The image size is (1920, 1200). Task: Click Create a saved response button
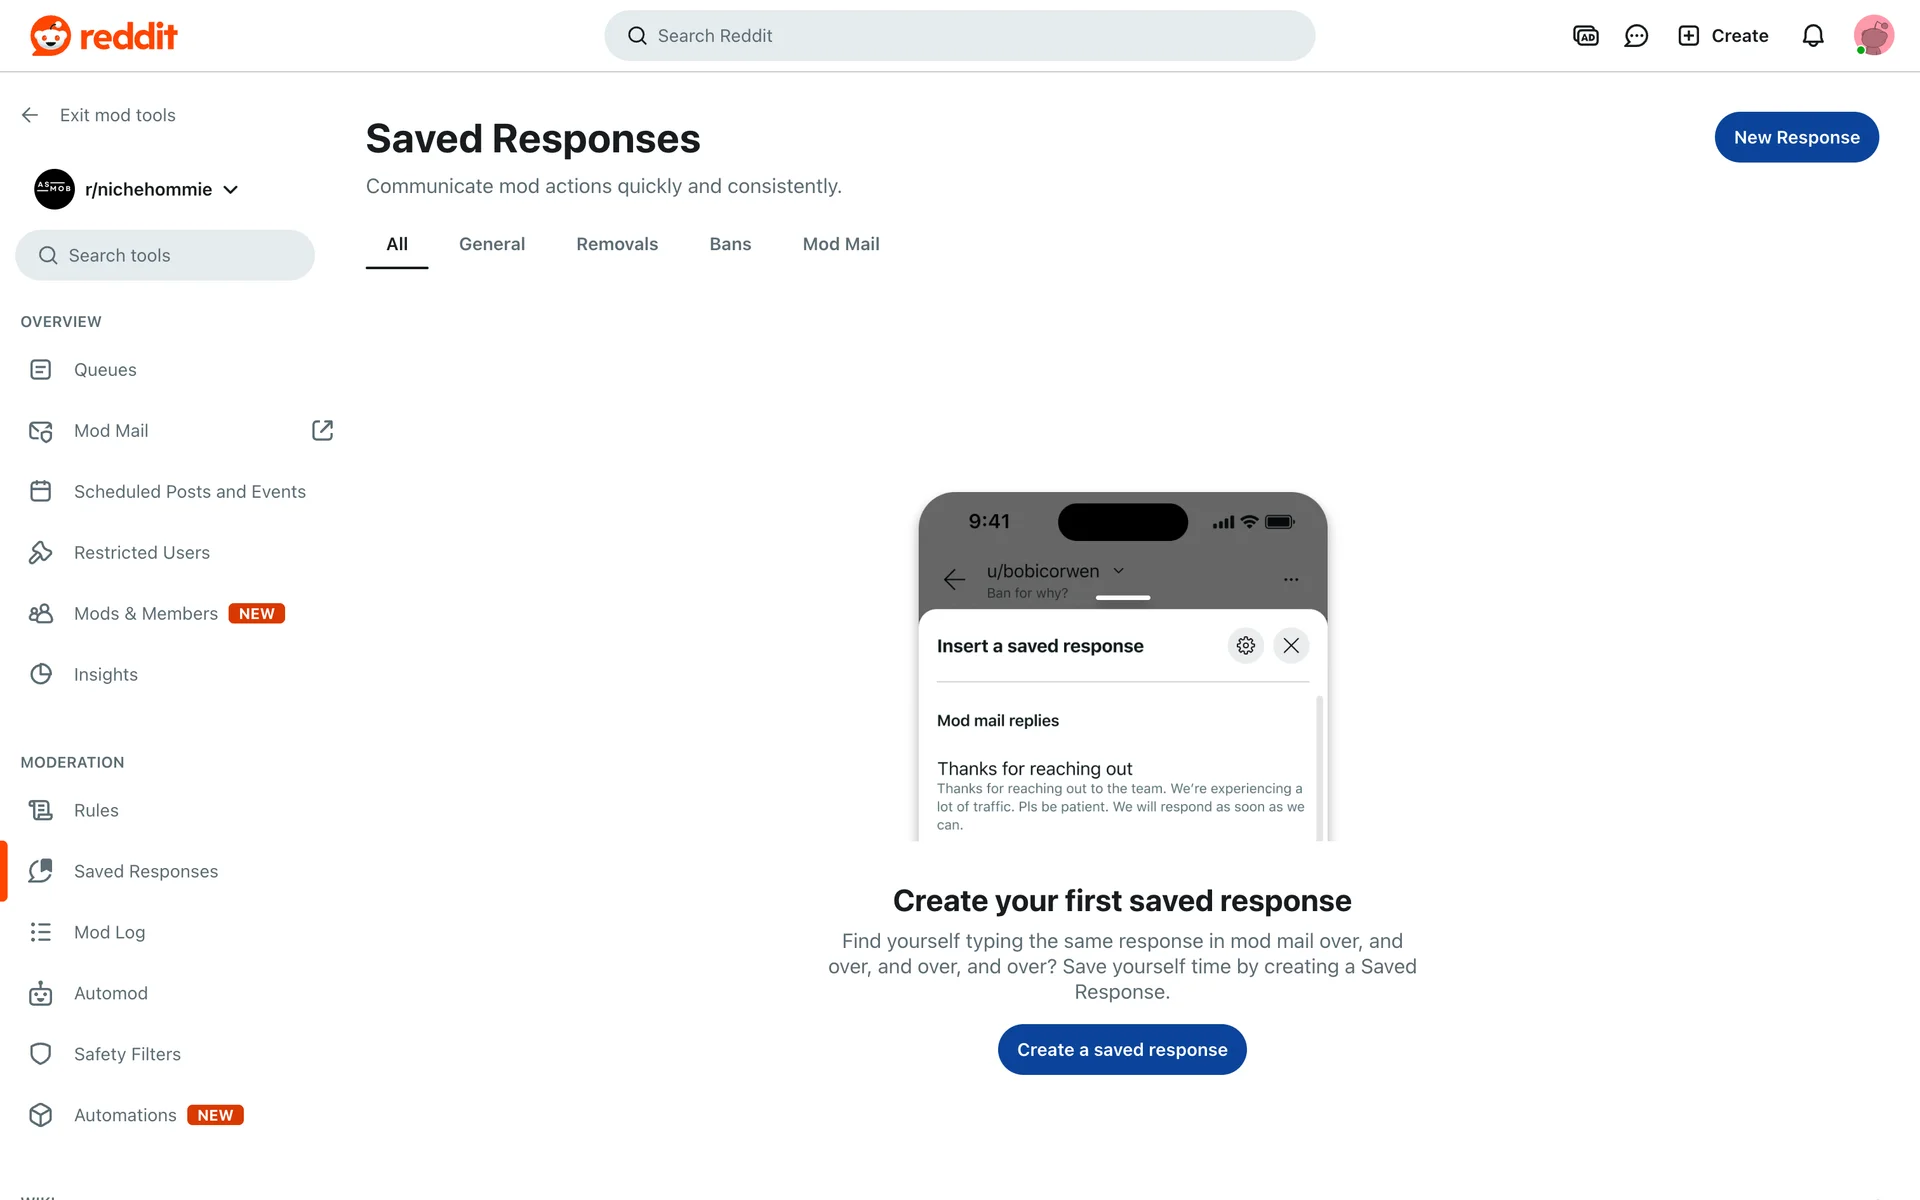[x=1122, y=1049]
